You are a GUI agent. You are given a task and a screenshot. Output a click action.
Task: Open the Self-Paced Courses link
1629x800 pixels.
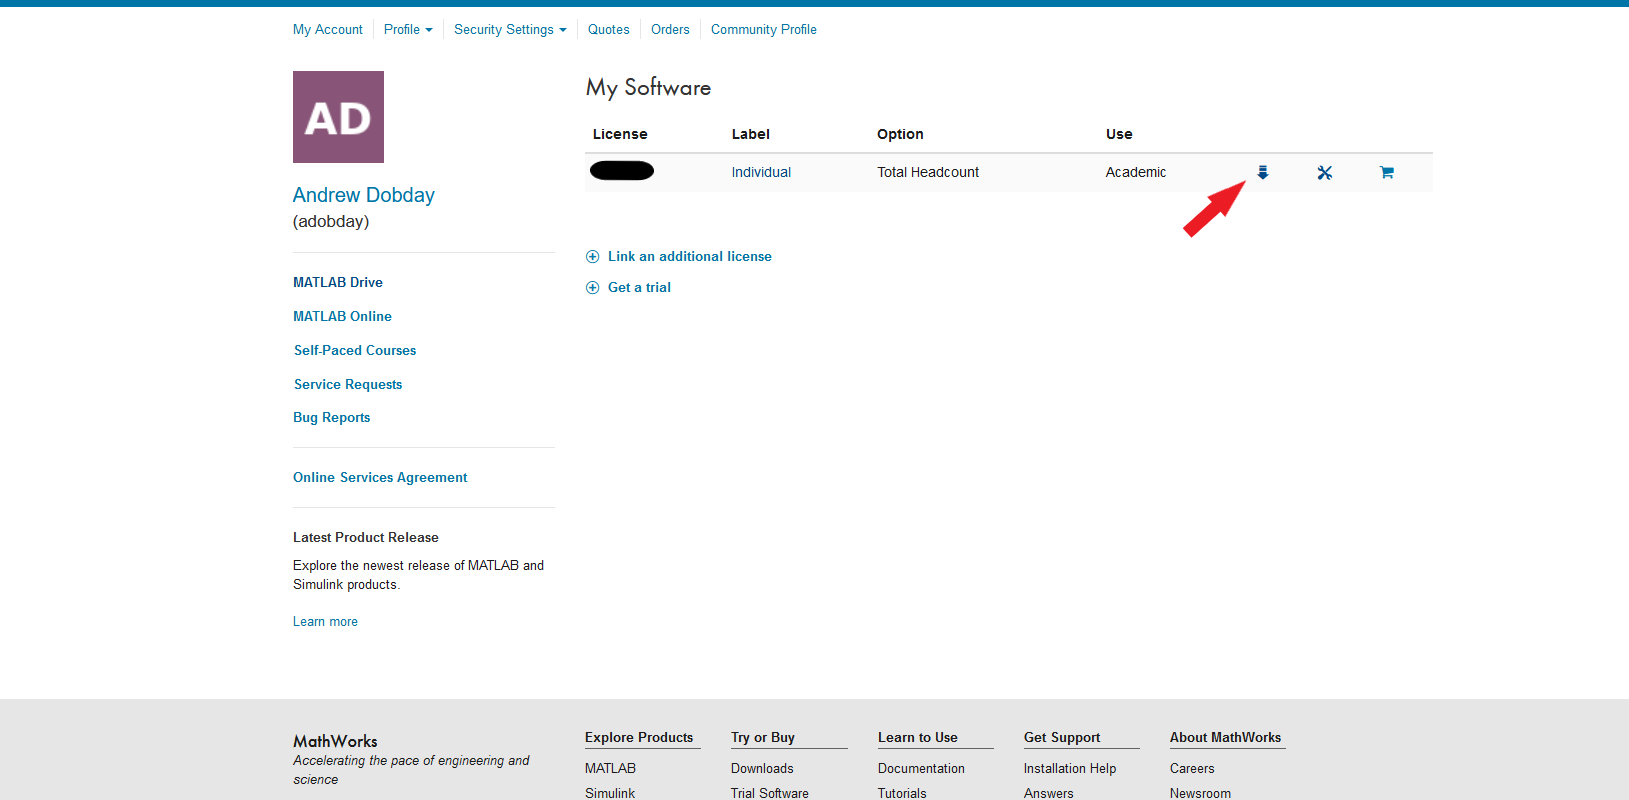355,350
